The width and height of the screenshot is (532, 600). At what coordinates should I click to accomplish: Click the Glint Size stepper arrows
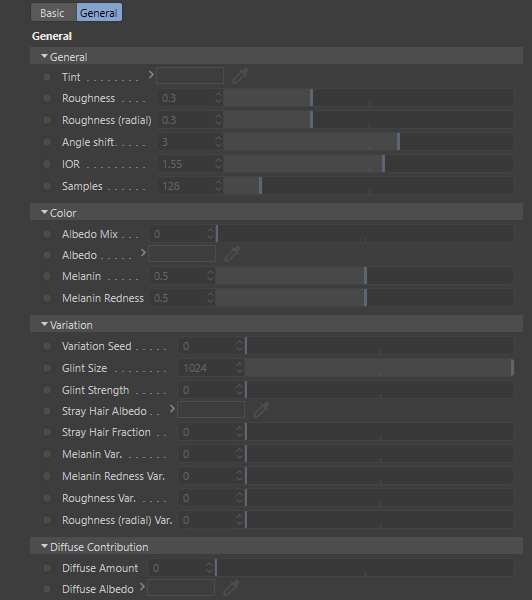(239, 368)
